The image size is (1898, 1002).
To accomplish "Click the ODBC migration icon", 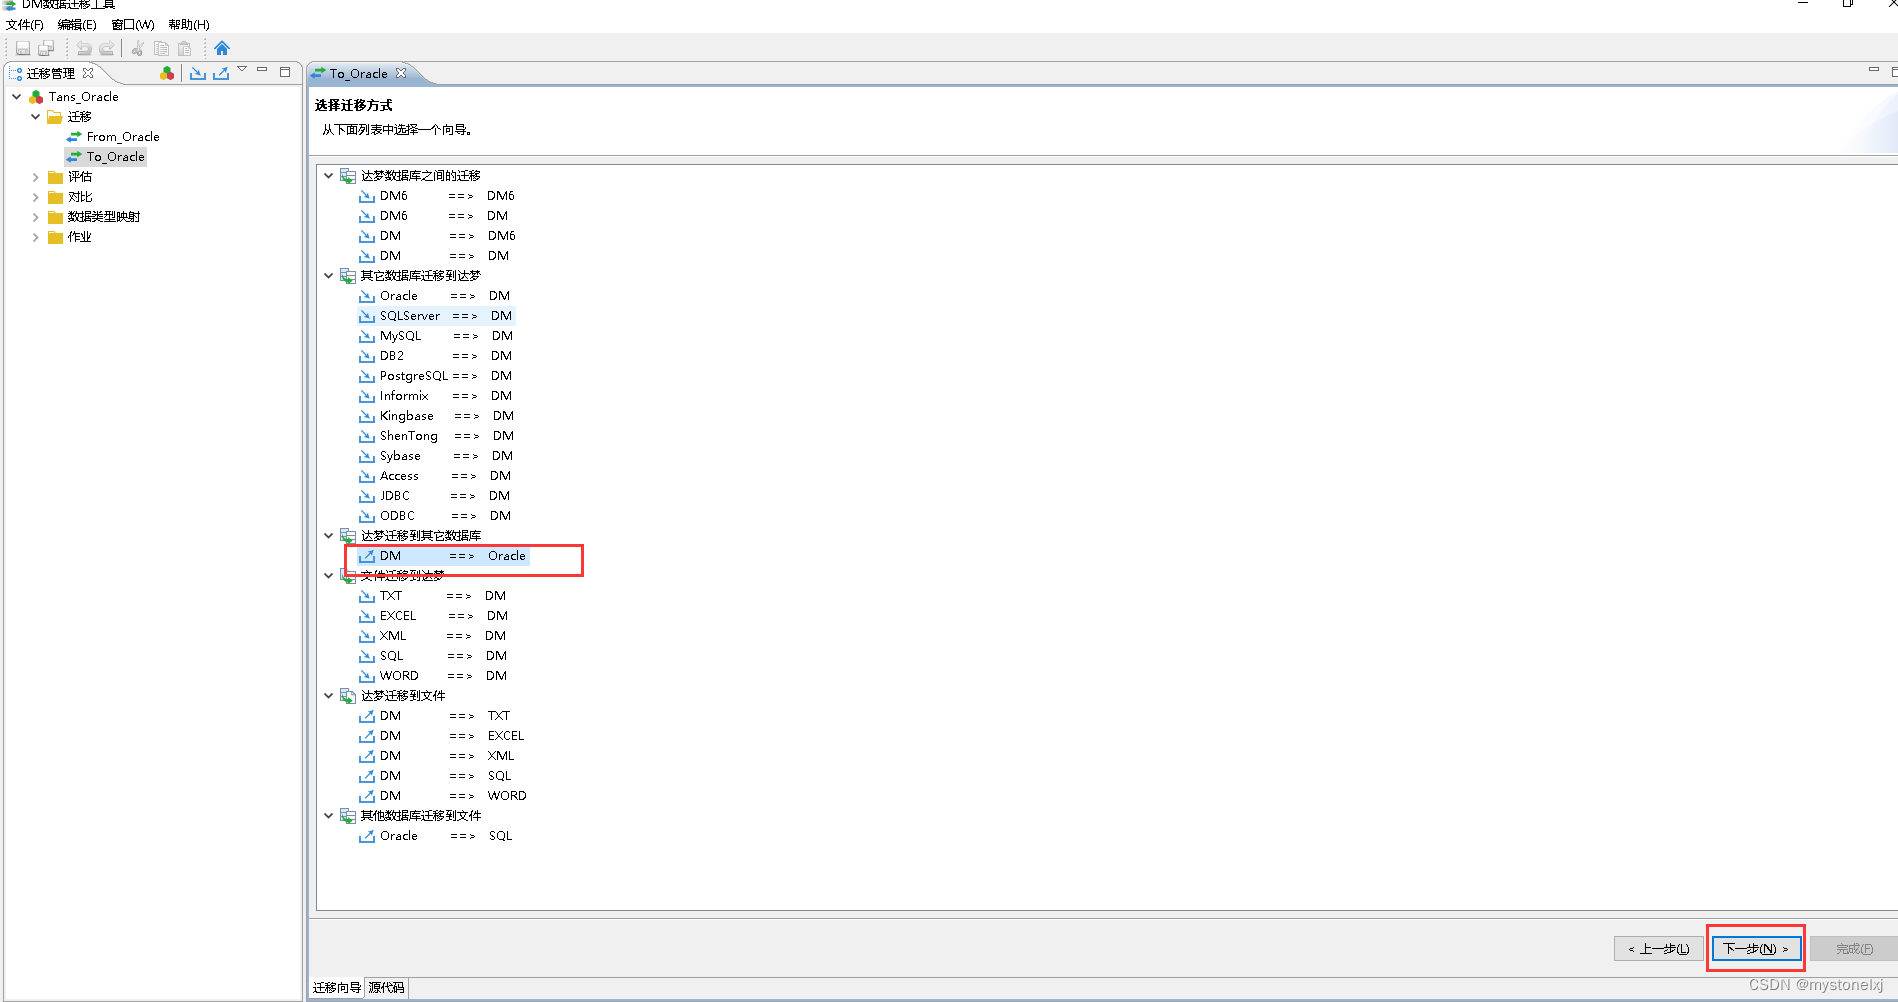I will (x=367, y=516).
